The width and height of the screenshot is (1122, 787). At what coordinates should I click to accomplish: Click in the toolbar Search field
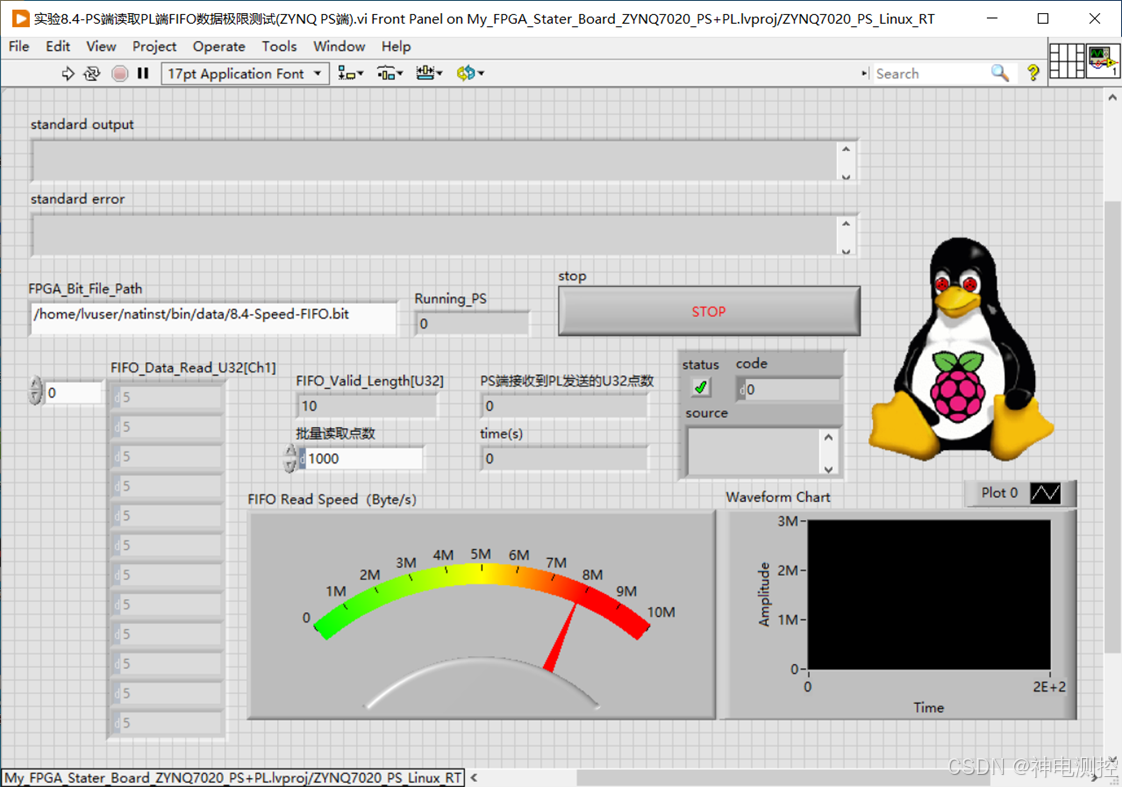[930, 73]
